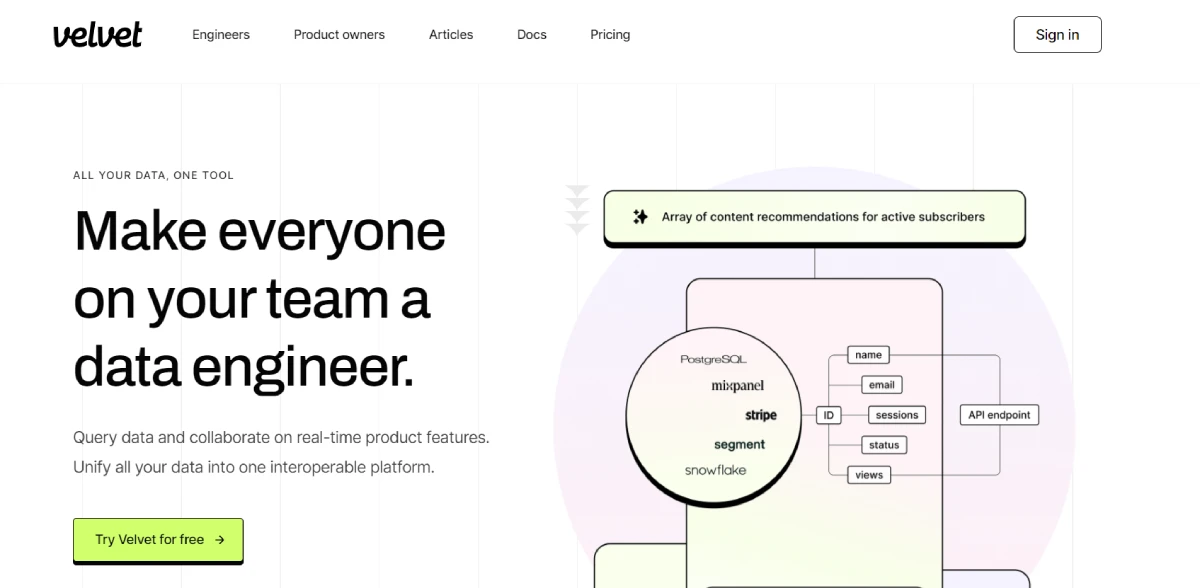Go to the Articles page
Viewport: 1200px width, 588px height.
tap(451, 34)
